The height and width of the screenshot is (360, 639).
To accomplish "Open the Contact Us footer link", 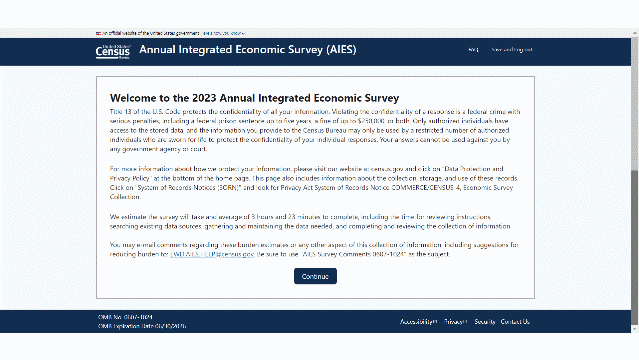I will [x=515, y=322].
